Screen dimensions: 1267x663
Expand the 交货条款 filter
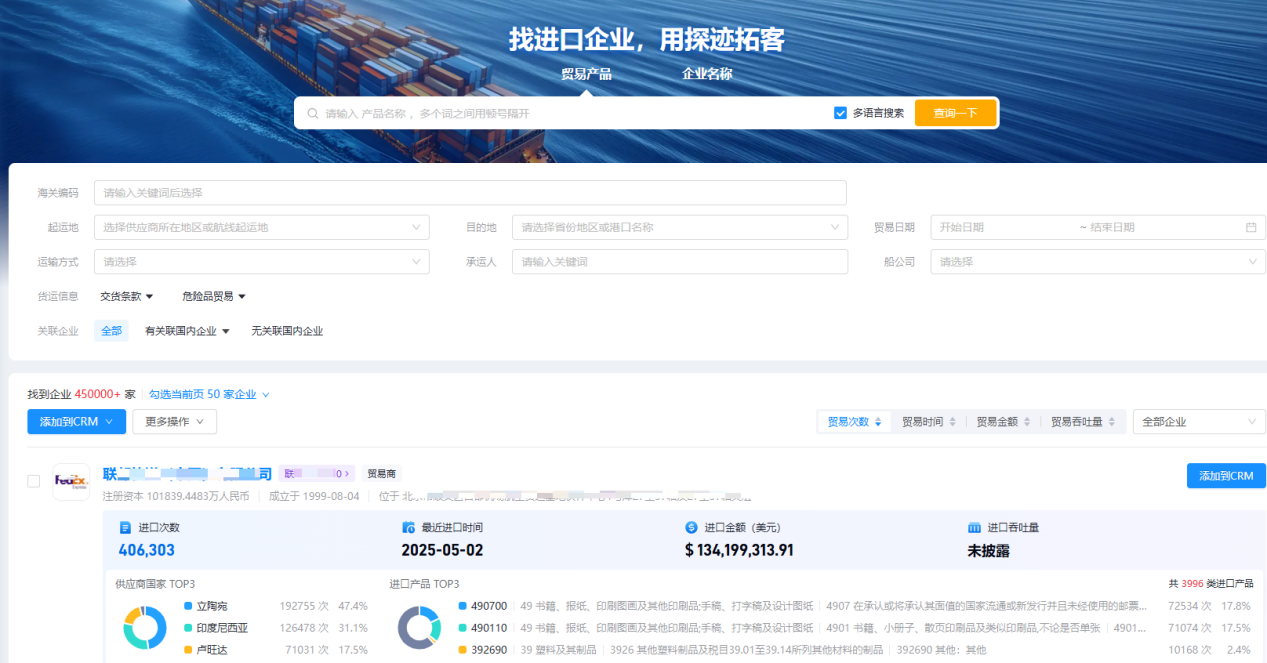(x=127, y=296)
